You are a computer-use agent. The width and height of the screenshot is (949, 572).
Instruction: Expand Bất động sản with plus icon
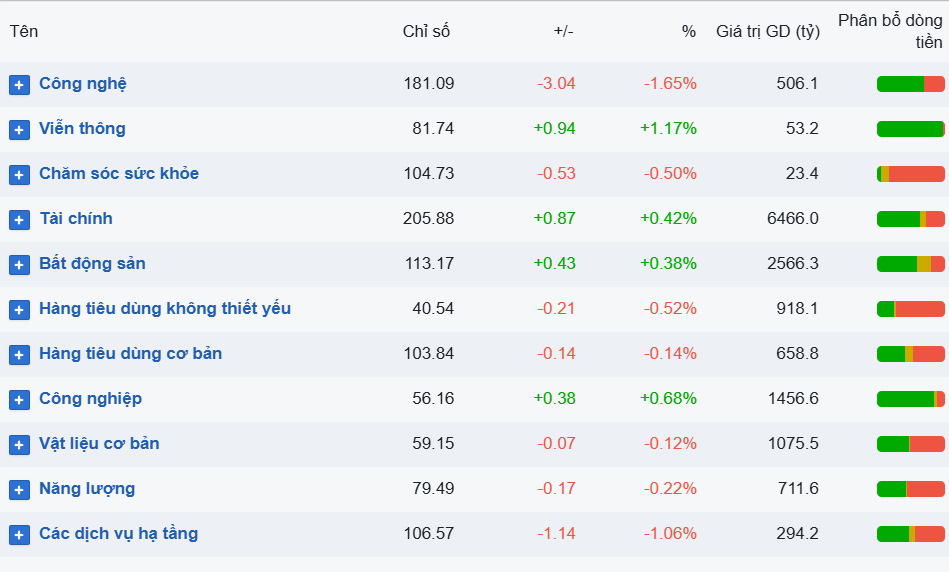(x=19, y=265)
